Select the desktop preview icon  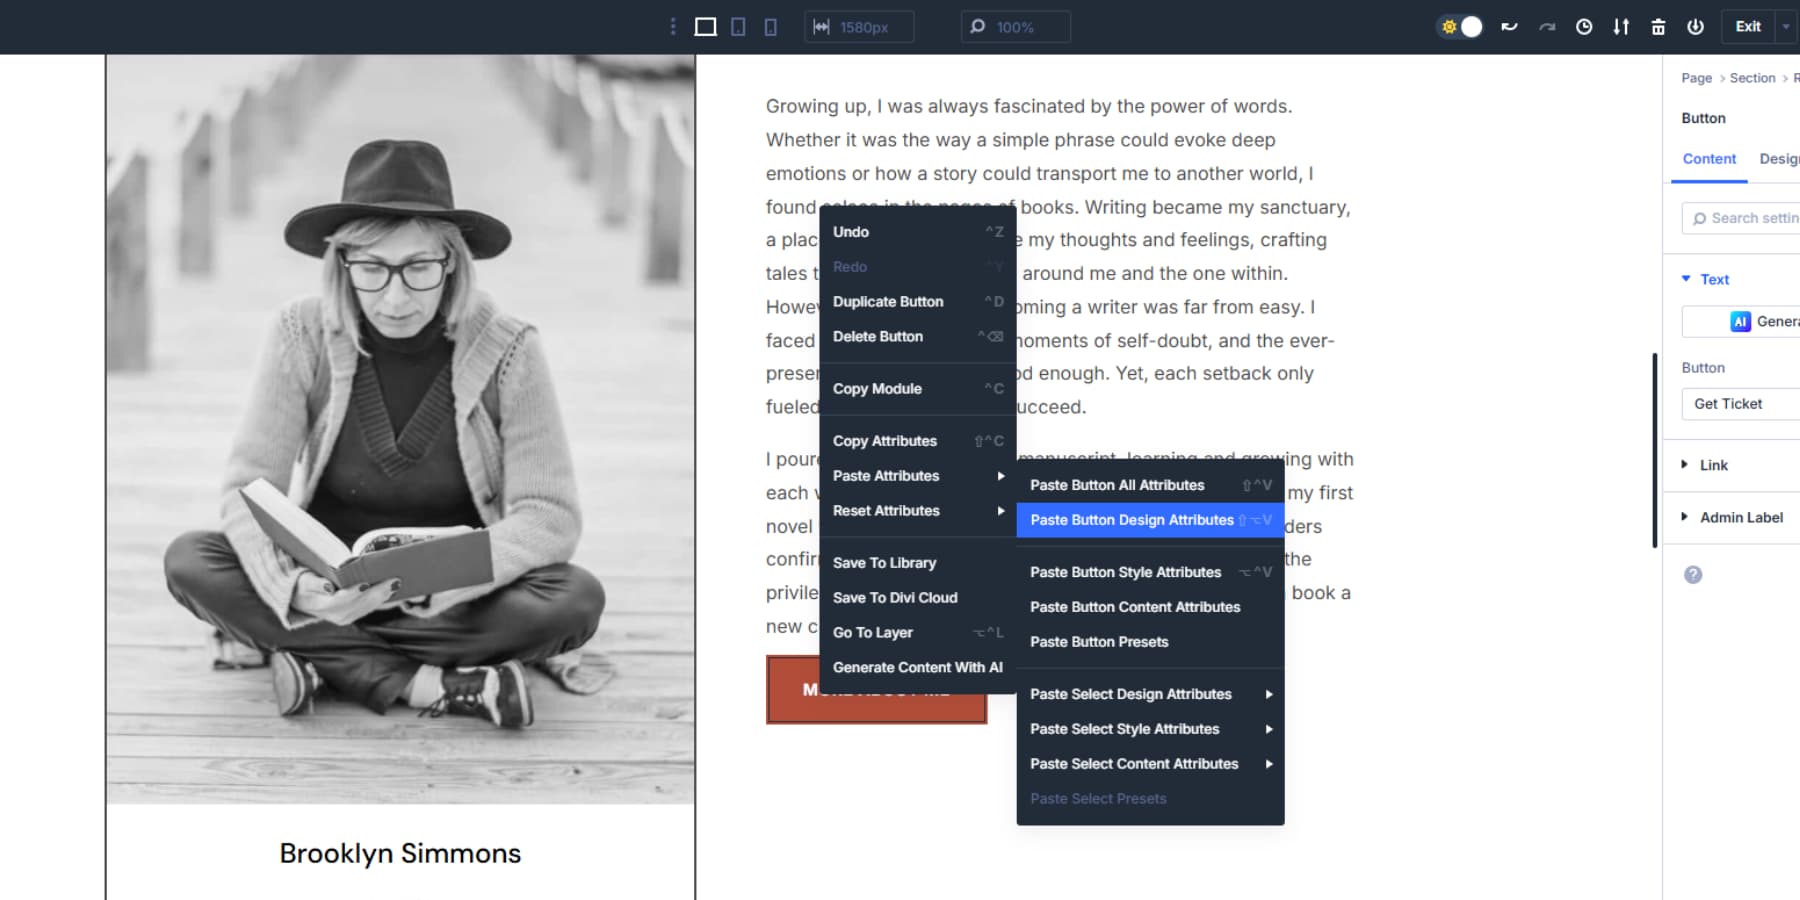[705, 27]
